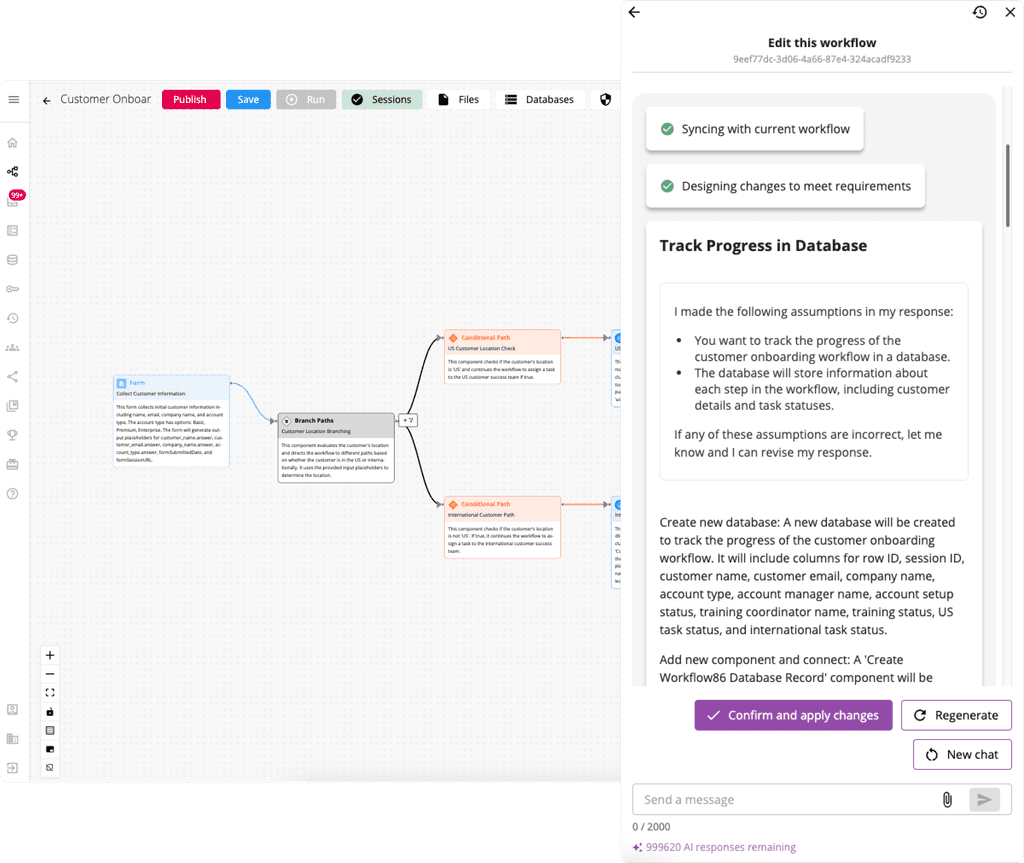Toggle the grid view in canvas controls
Image resolution: width=1024 pixels, height=863 pixels.
(x=50, y=729)
